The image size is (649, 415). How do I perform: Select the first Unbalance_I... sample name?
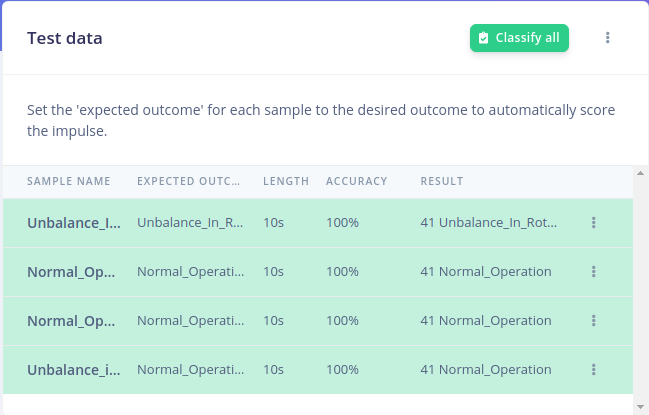[x=74, y=223]
